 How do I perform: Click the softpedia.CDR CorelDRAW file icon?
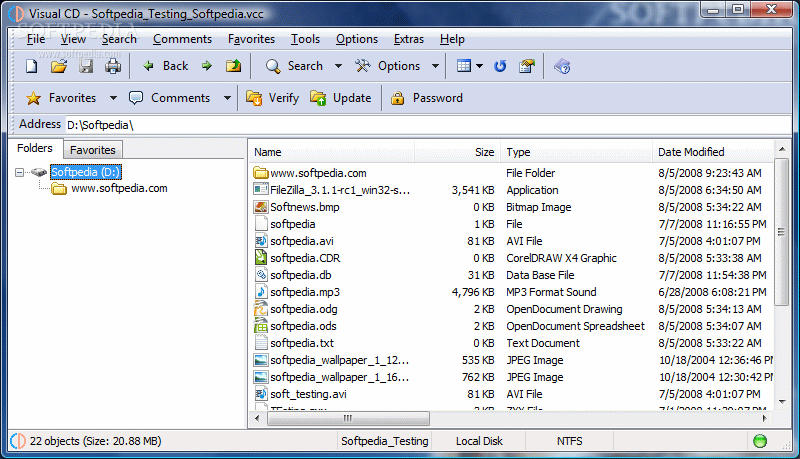(261, 258)
